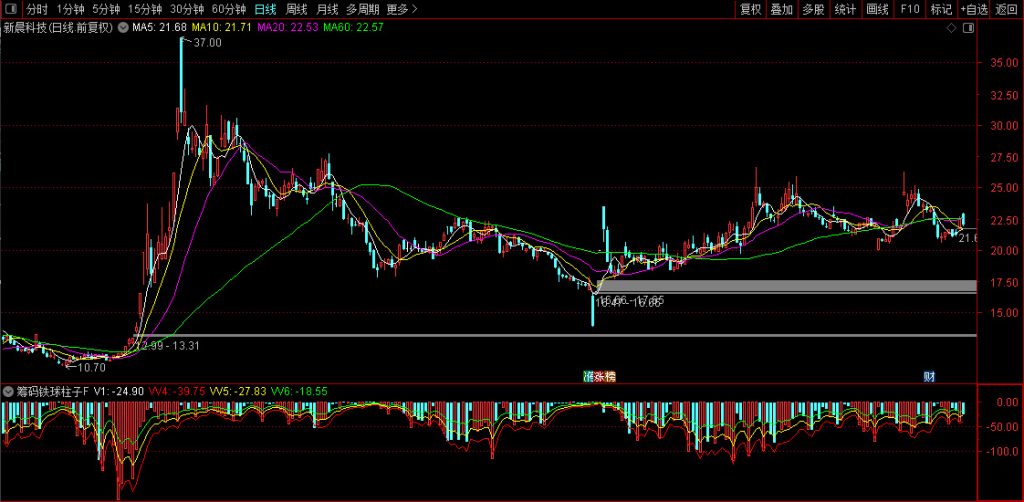1024x502 pixels.
Task: Click the 返回 back button
Action: click(x=1006, y=9)
